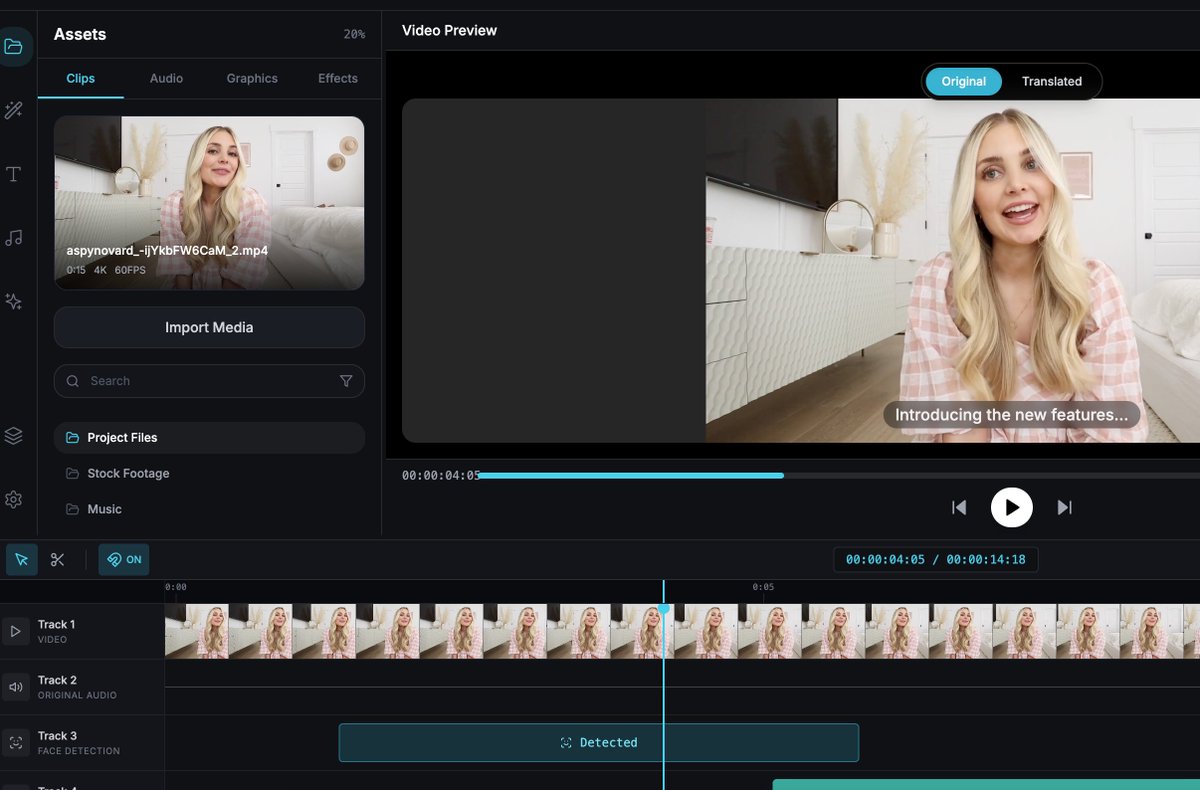The width and height of the screenshot is (1200, 790).
Task: Click the '0:15 4K 60FPS' clip info
Action: pyautogui.click(x=107, y=271)
